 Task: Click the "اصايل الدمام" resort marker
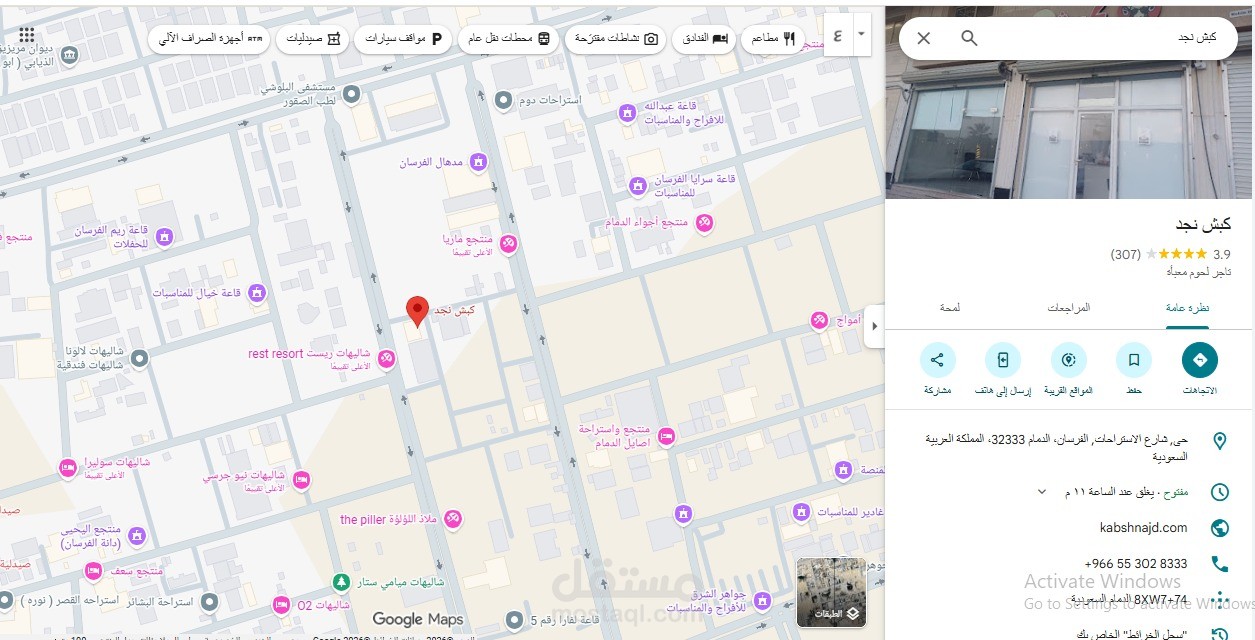pos(667,436)
